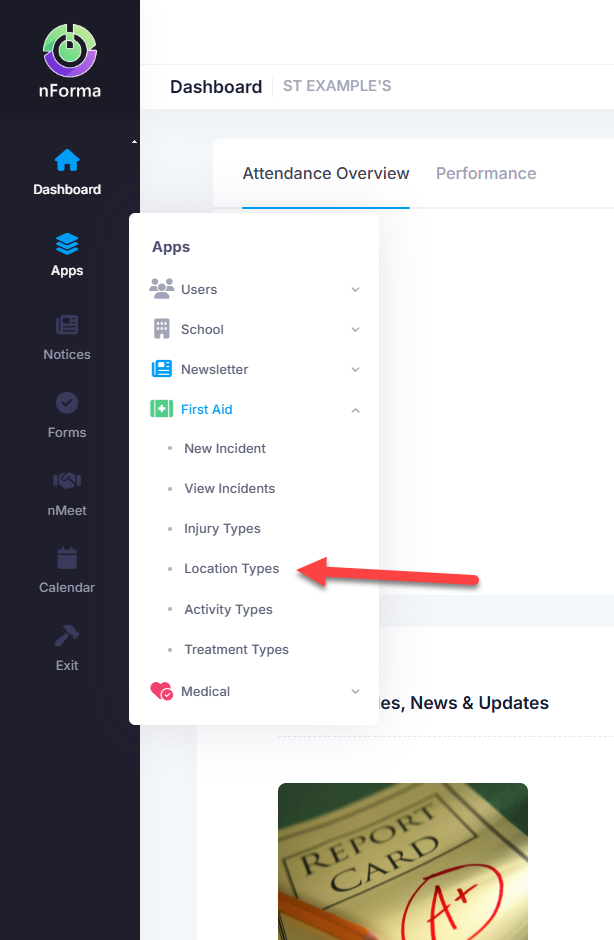Open New Incident menu entry
The image size is (614, 940).
click(x=225, y=448)
